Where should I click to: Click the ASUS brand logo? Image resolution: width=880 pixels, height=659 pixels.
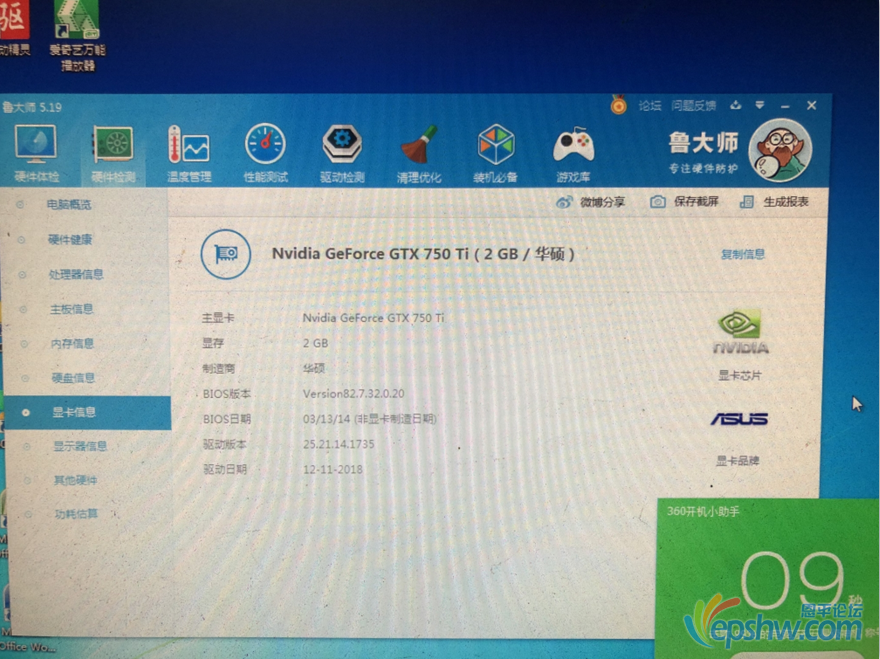coord(739,419)
